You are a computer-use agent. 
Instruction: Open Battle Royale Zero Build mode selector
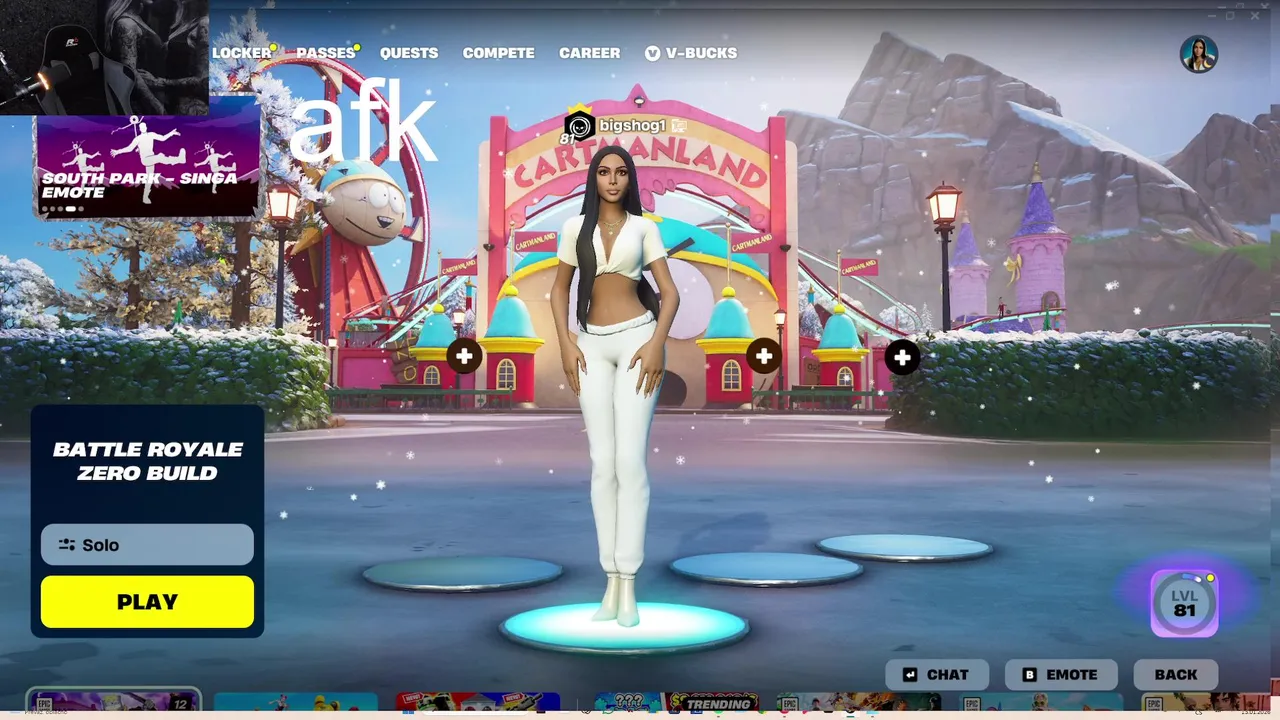[148, 461]
